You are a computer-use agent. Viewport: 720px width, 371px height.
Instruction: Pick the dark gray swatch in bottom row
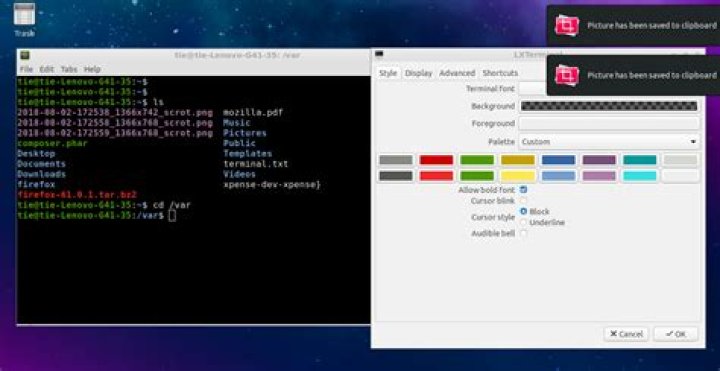(395, 176)
